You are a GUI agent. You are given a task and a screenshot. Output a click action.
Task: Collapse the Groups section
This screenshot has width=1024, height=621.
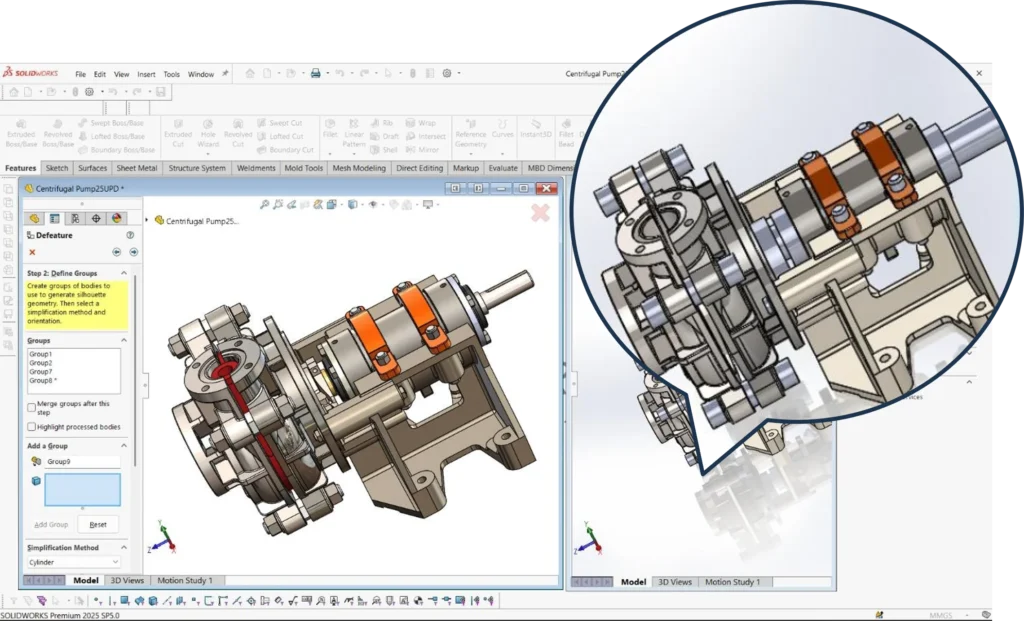pyautogui.click(x=123, y=340)
